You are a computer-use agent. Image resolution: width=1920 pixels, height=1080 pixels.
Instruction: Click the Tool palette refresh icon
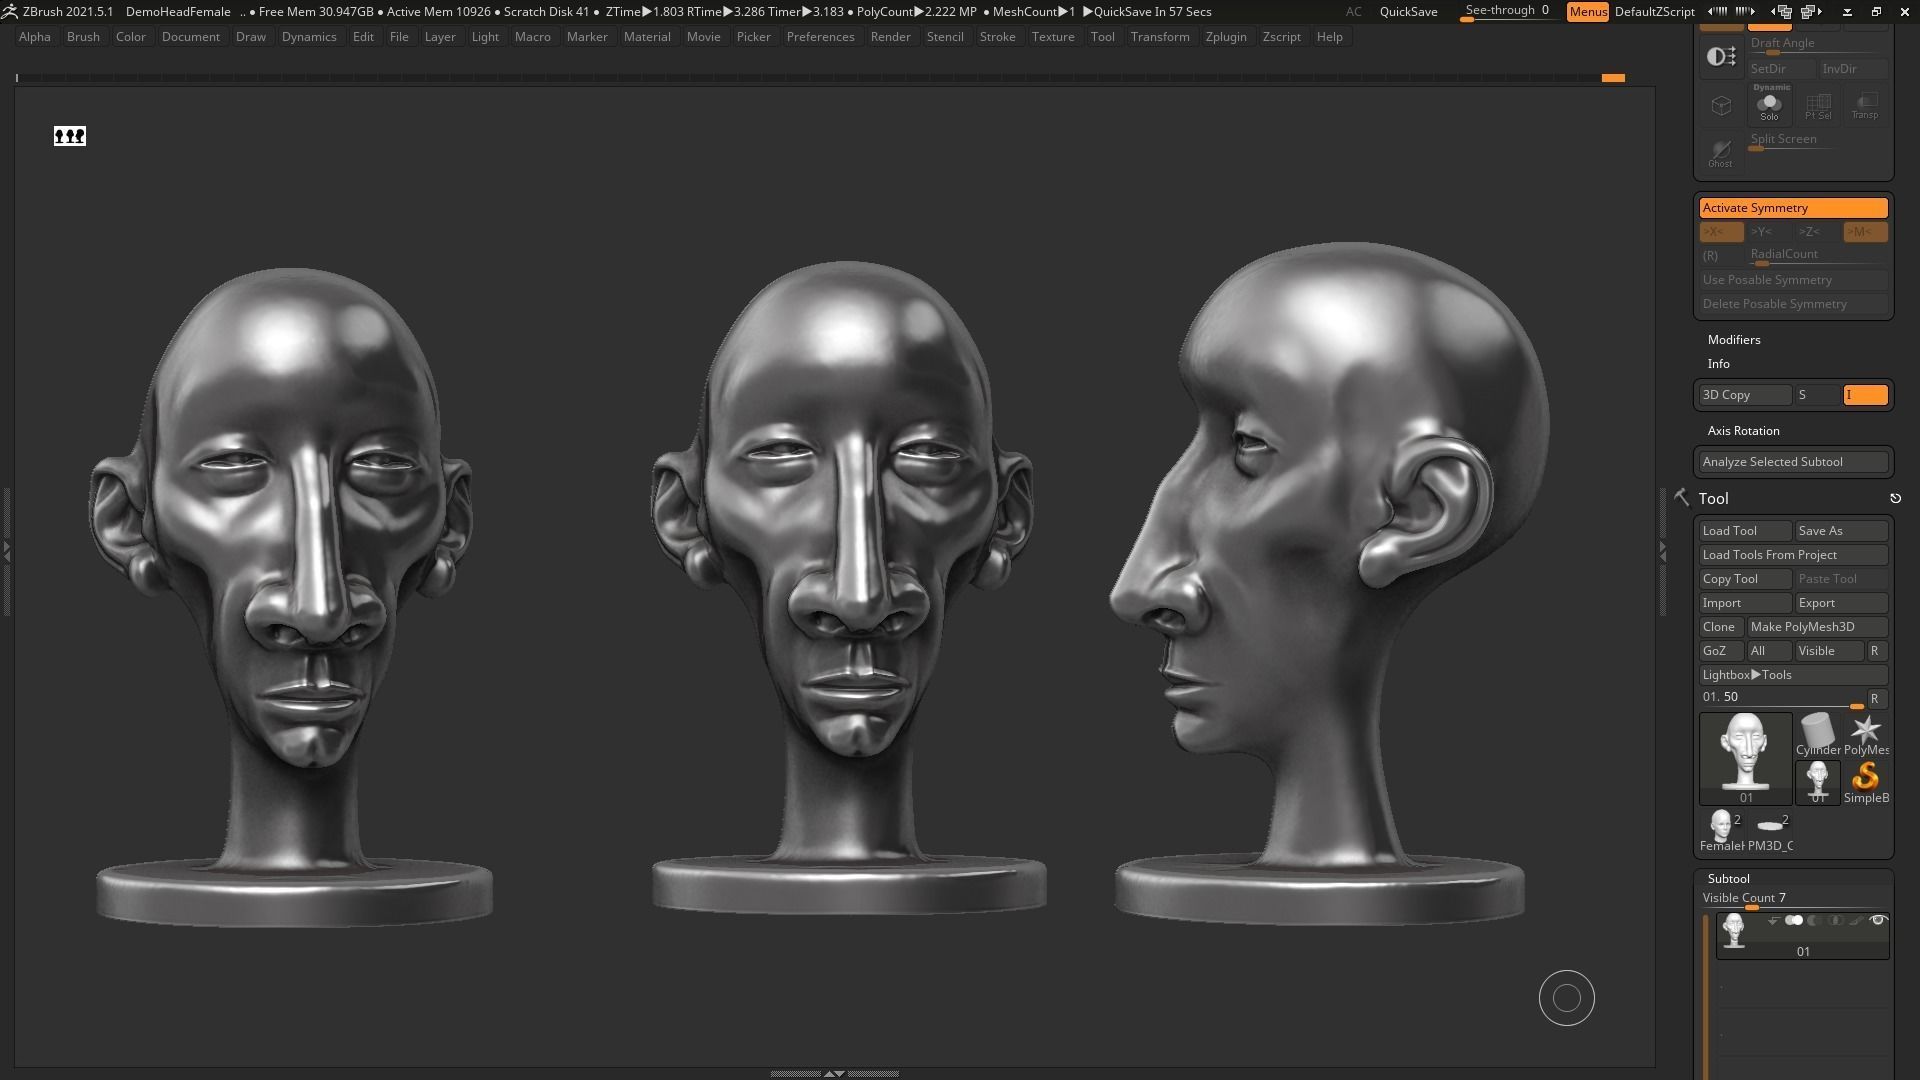(1895, 498)
